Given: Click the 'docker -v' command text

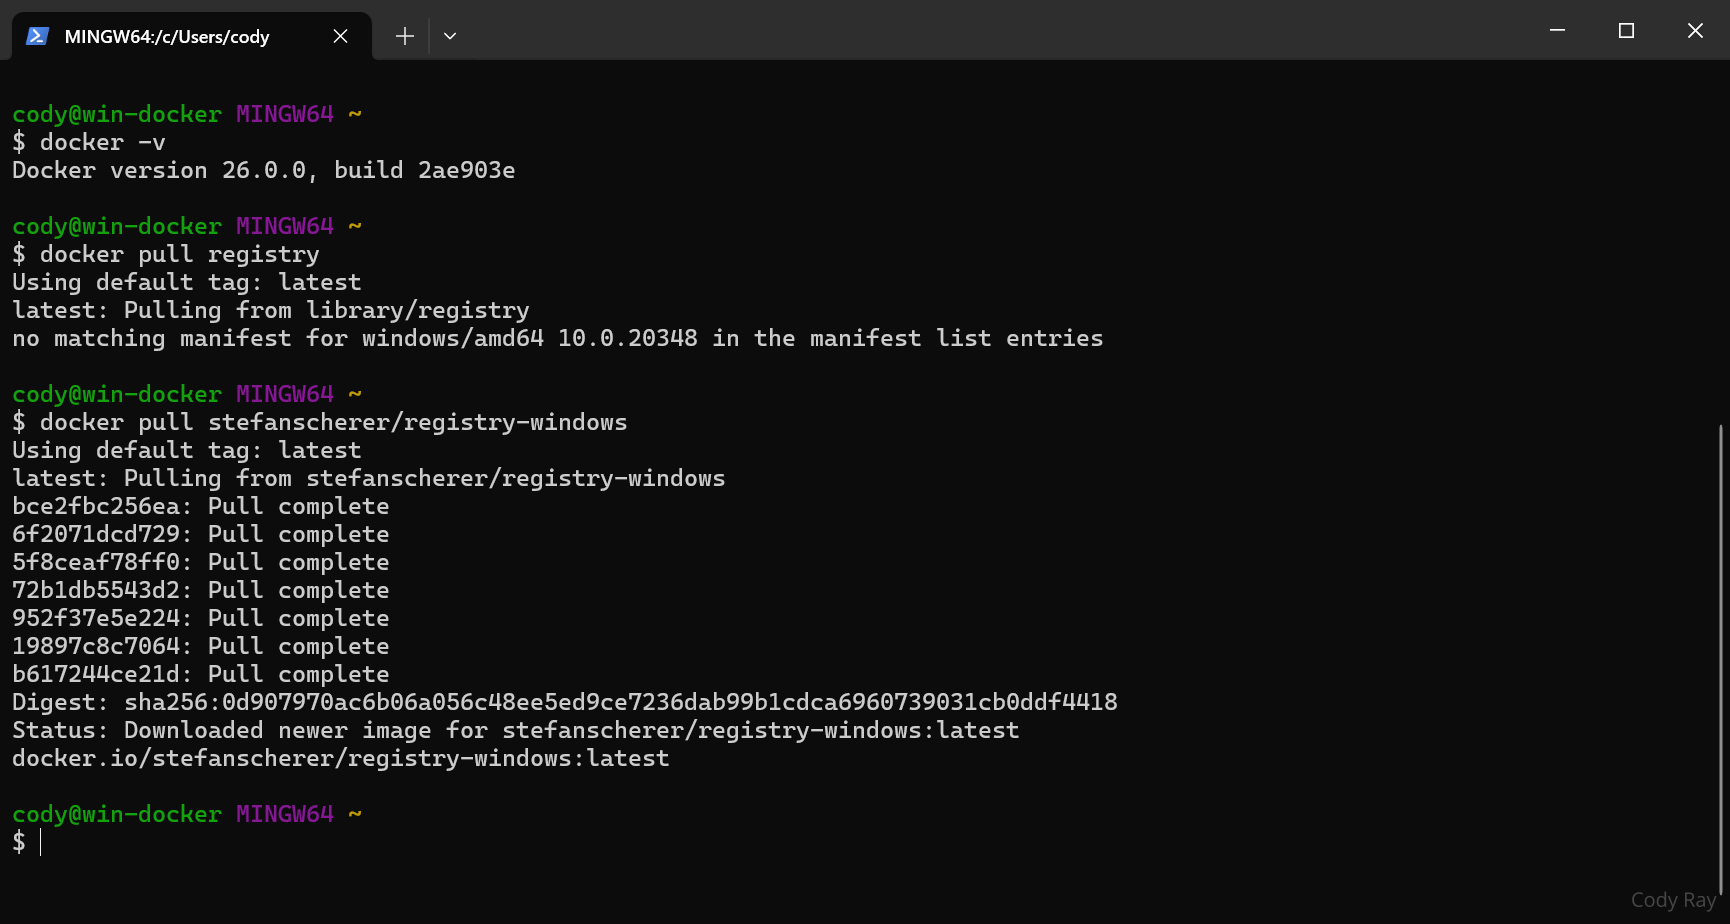Looking at the screenshot, I should point(102,143).
